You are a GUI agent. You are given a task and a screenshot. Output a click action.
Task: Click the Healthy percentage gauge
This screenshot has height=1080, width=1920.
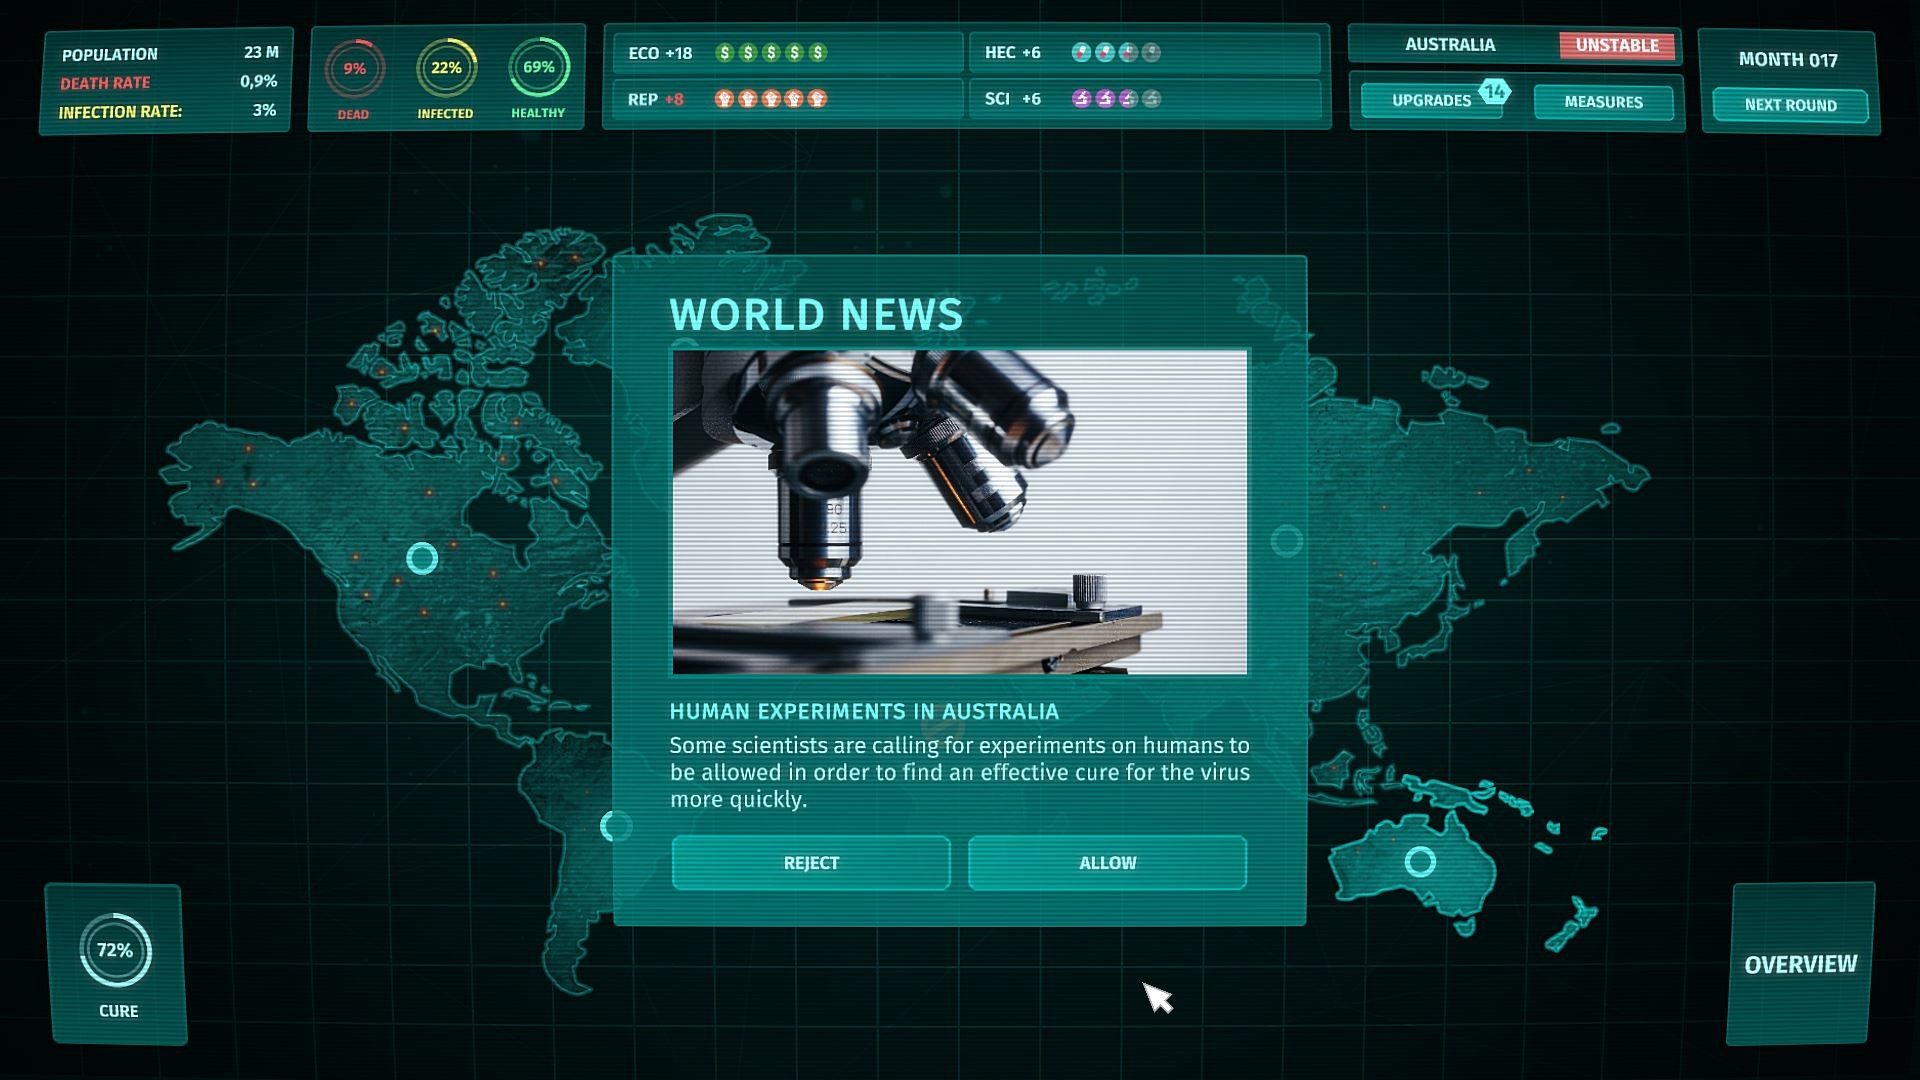point(538,67)
